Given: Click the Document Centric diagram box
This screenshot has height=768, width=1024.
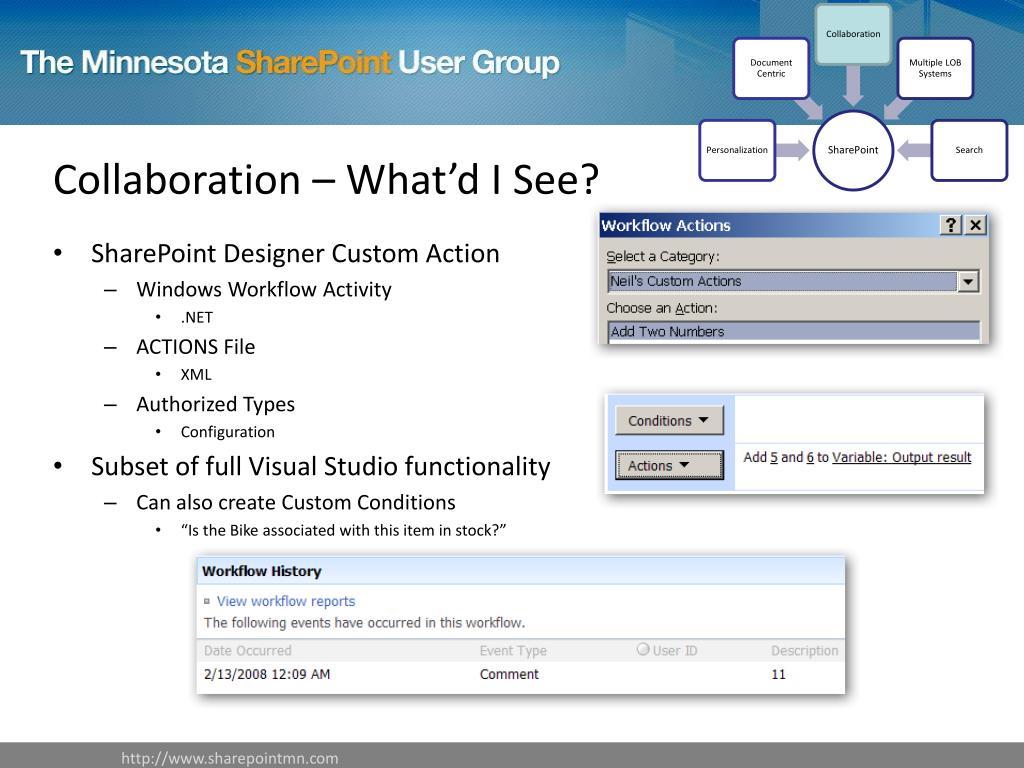Looking at the screenshot, I should (x=771, y=68).
